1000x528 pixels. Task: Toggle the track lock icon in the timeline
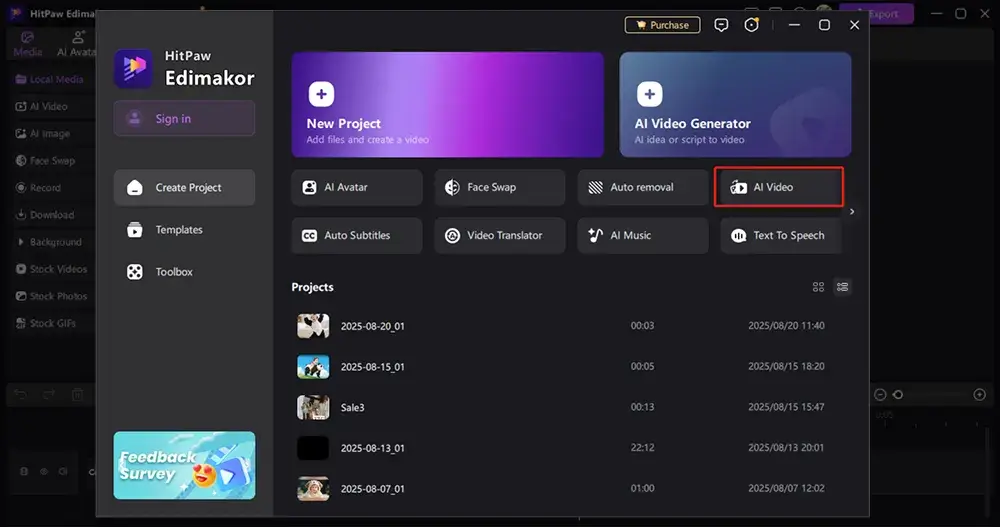[x=24, y=472]
